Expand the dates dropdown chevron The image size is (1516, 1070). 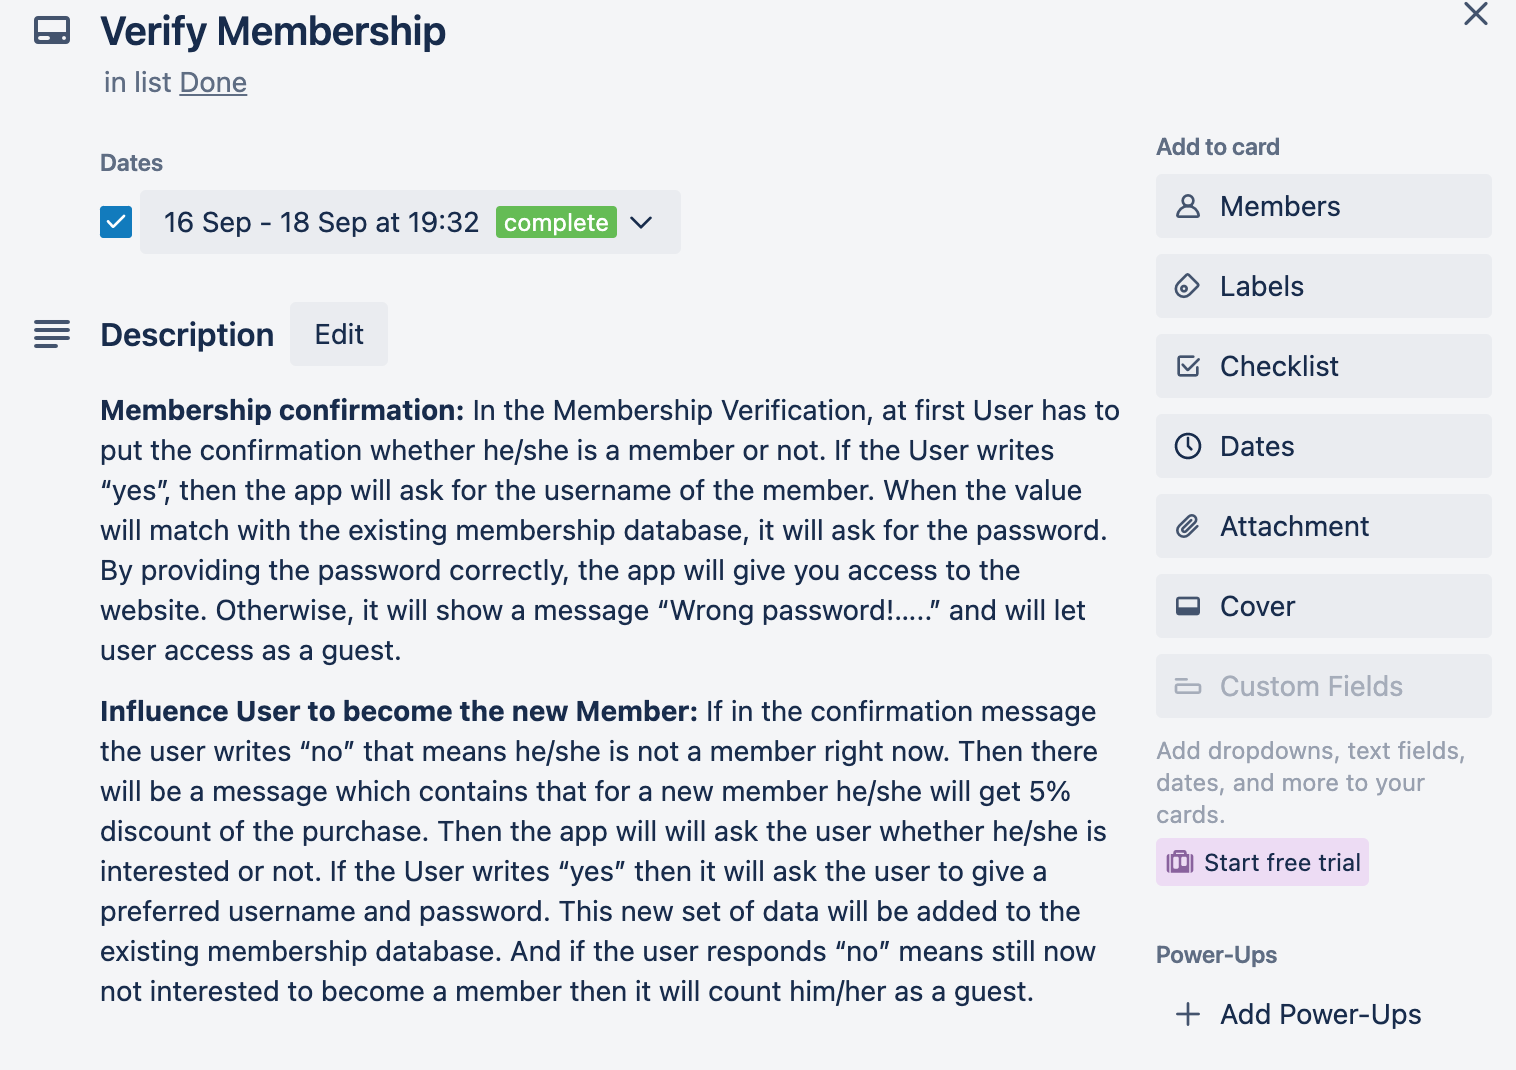[642, 222]
